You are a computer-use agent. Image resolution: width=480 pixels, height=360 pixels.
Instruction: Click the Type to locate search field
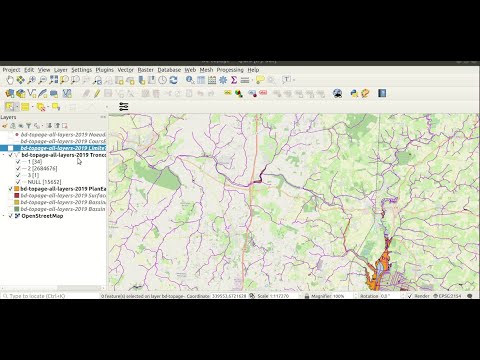(50, 296)
